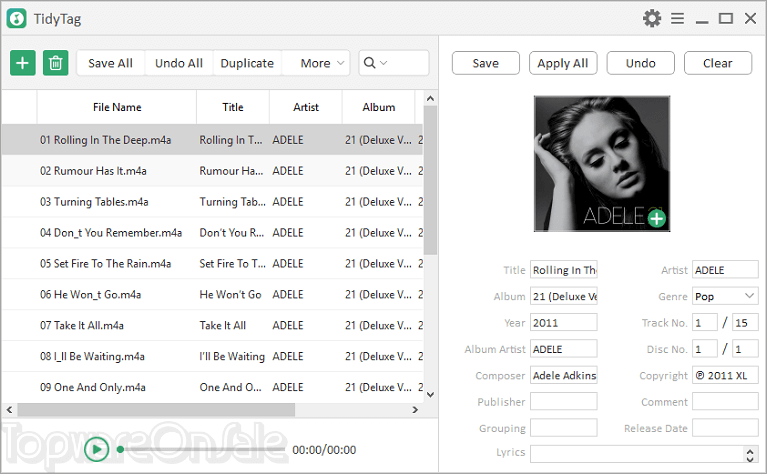Sort by Title column header

233,107
